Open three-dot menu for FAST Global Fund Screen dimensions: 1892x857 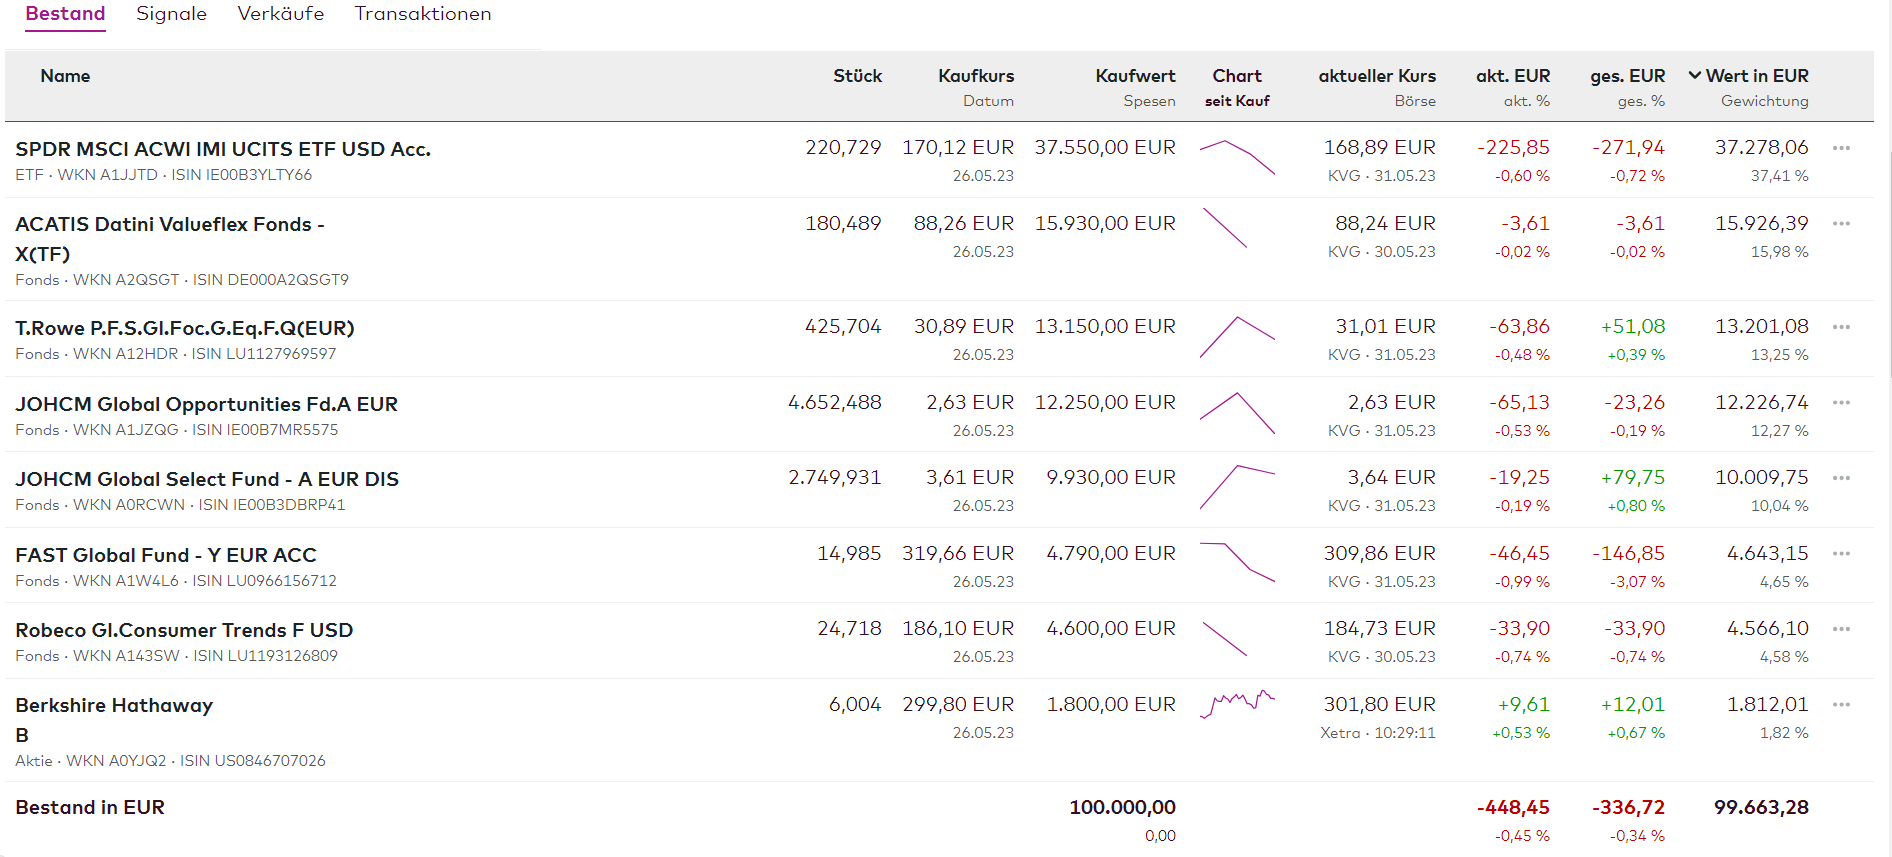coord(1841,554)
